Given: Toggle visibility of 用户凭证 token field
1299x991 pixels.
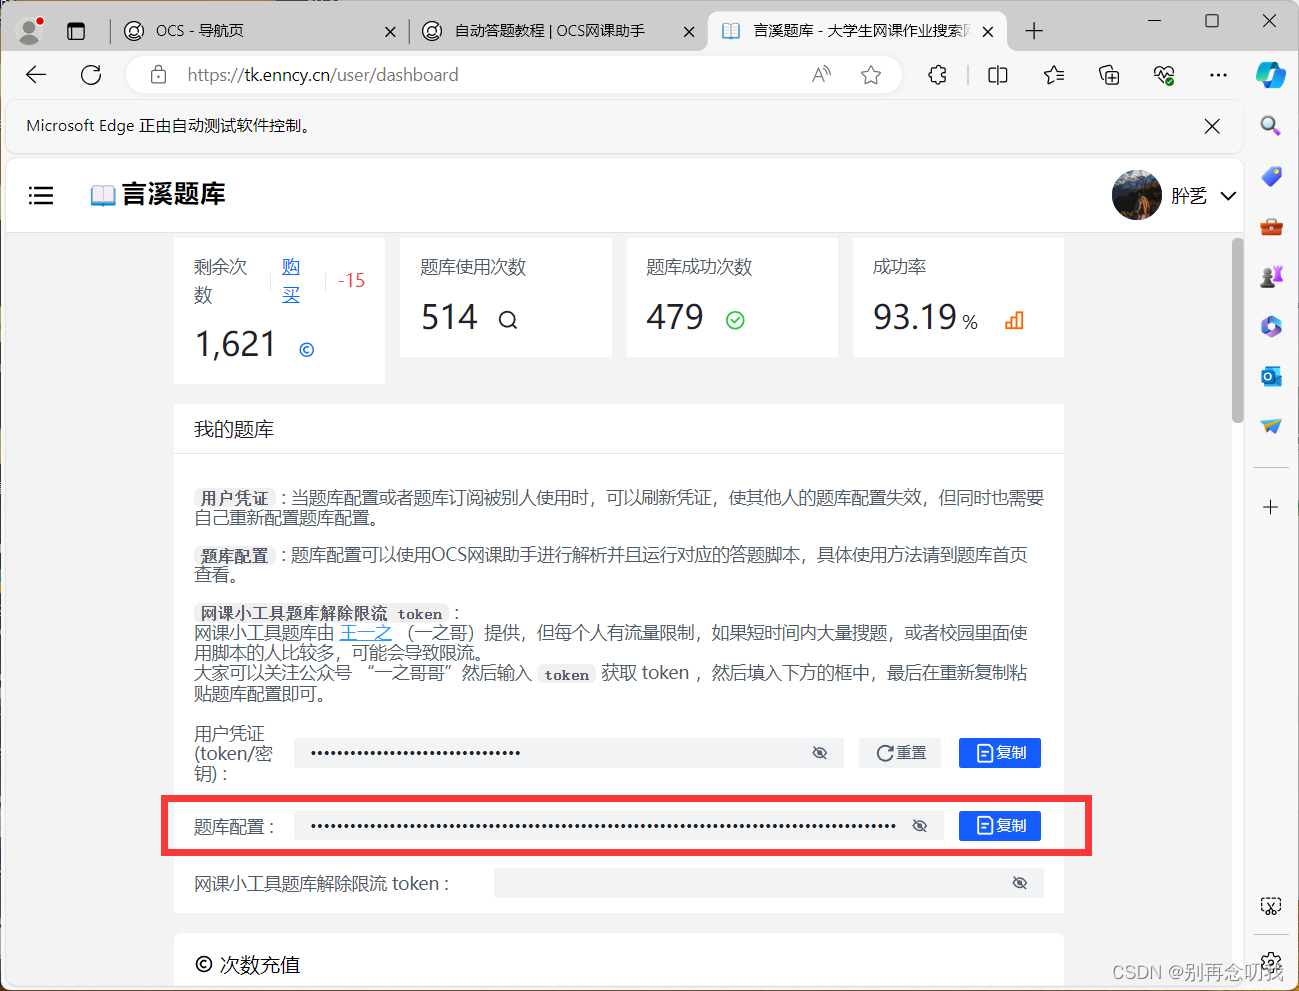Looking at the screenshot, I should pos(820,753).
